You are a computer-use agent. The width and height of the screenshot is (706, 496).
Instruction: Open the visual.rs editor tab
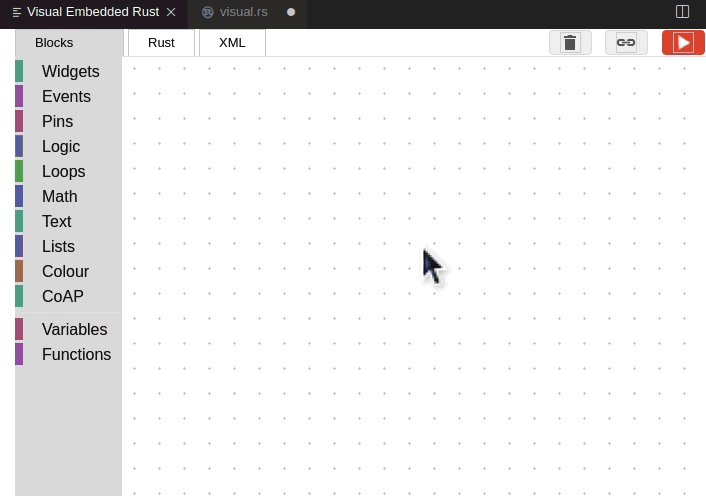244,12
